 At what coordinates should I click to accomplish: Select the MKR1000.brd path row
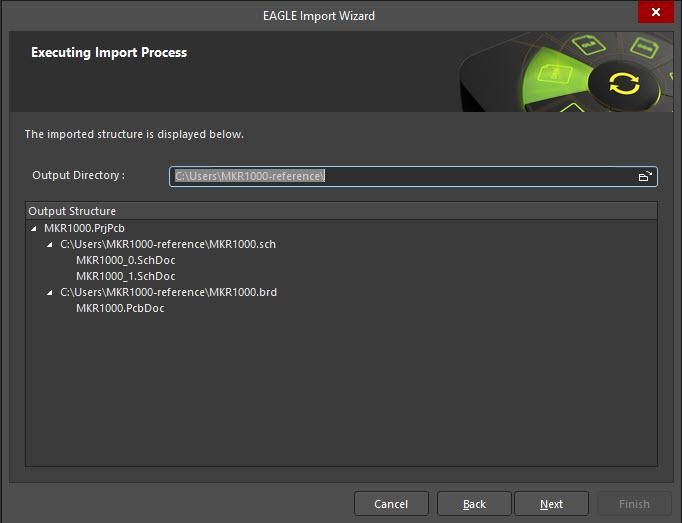click(168, 292)
